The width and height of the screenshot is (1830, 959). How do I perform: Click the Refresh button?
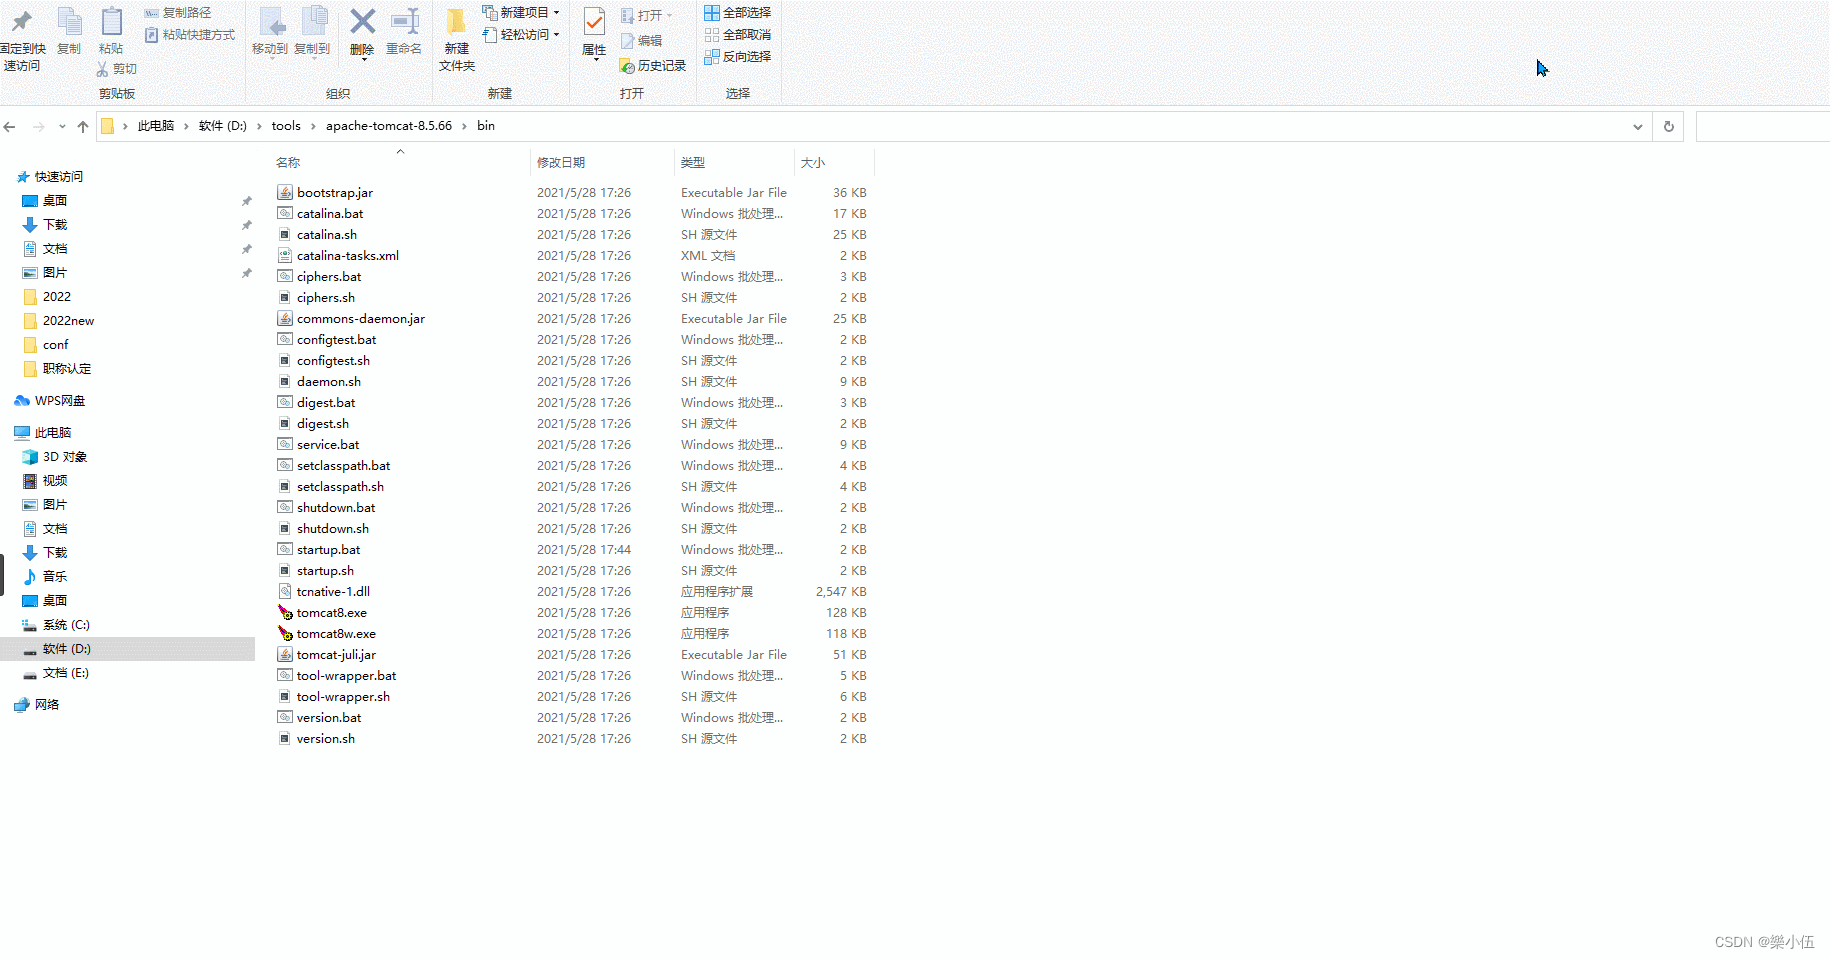click(1668, 126)
